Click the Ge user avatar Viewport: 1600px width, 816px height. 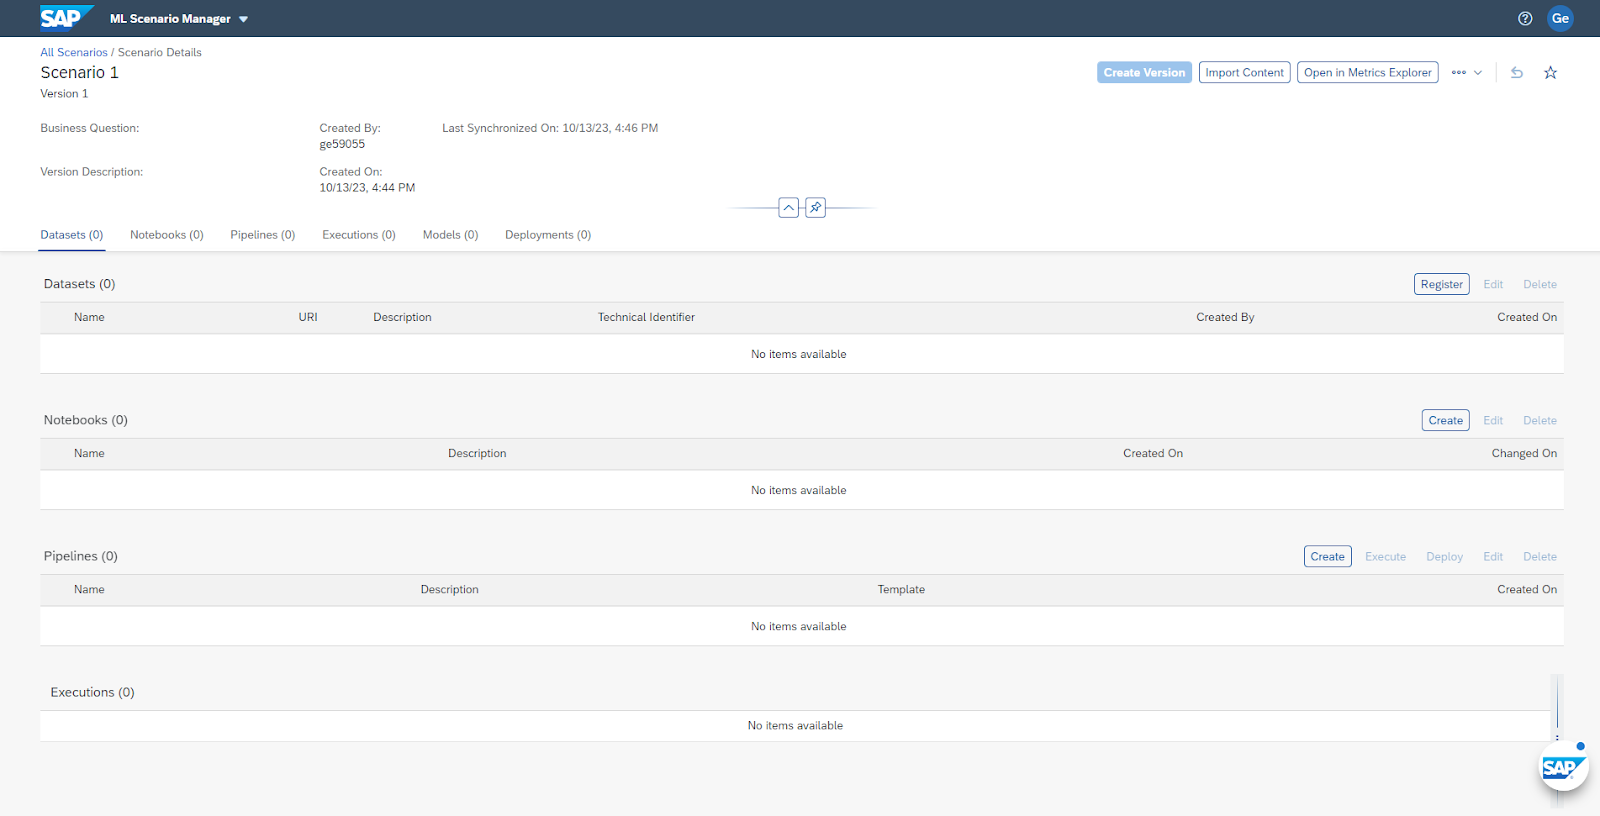point(1560,18)
